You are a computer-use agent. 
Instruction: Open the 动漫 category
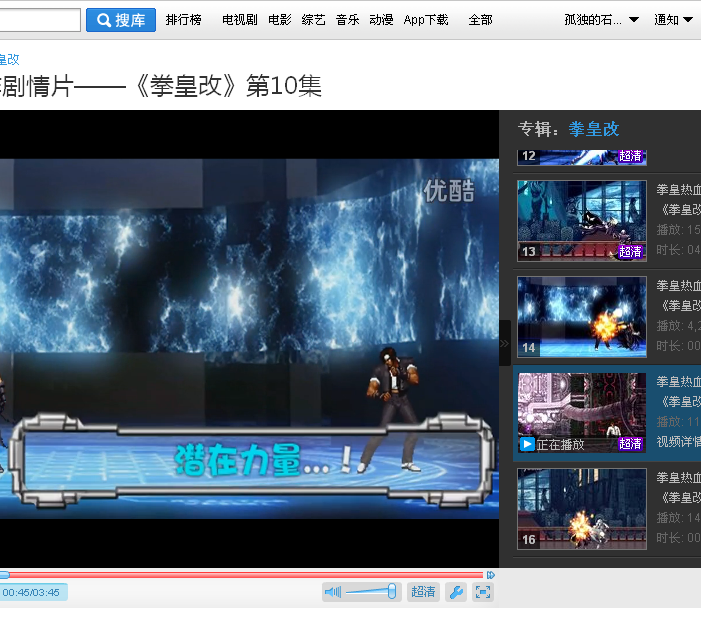(381, 20)
